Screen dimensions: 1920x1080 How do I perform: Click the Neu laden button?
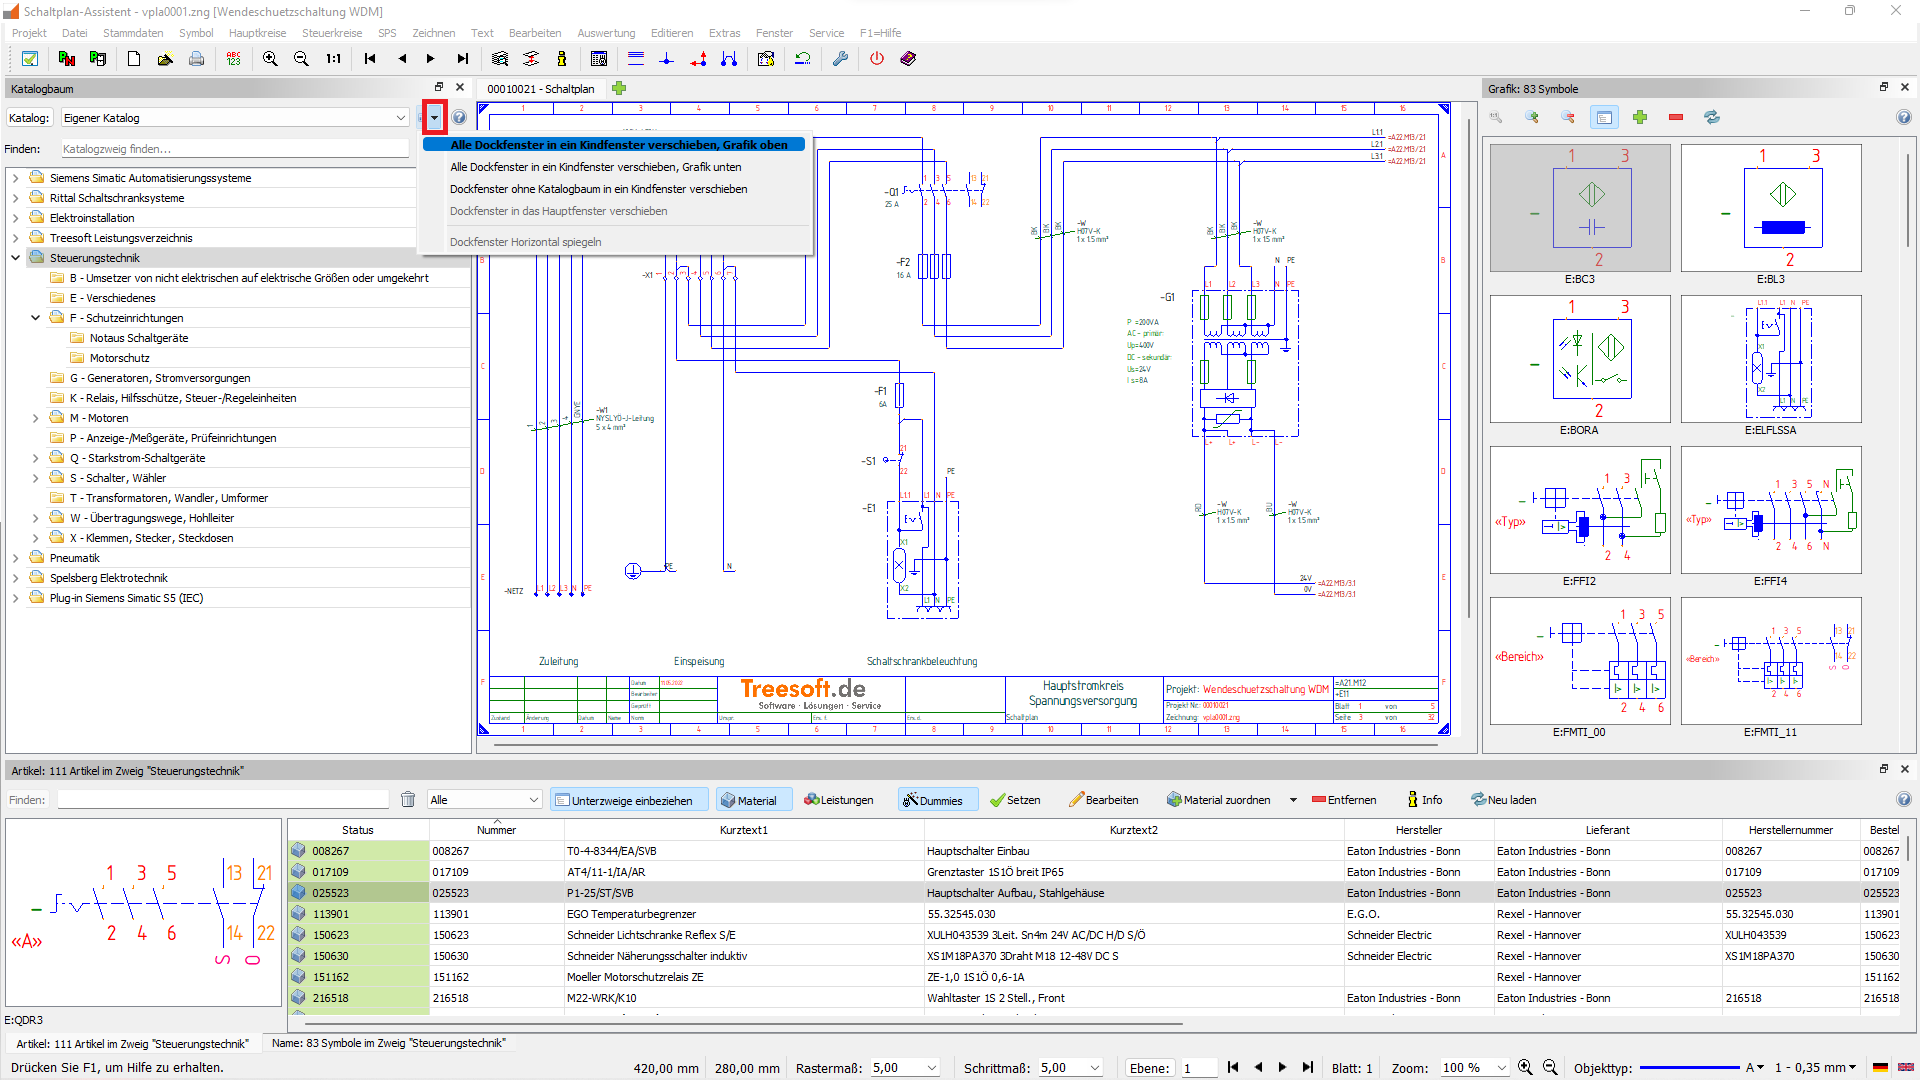click(x=1504, y=800)
